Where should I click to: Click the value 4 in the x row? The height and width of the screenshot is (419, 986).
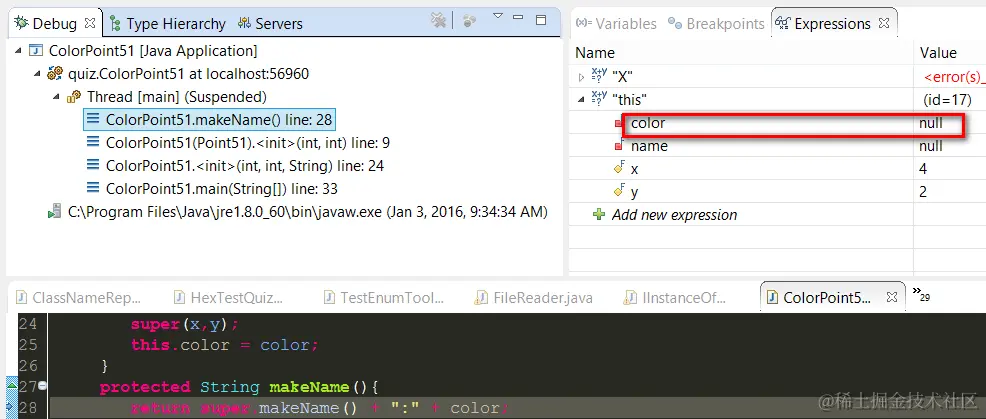coord(923,169)
